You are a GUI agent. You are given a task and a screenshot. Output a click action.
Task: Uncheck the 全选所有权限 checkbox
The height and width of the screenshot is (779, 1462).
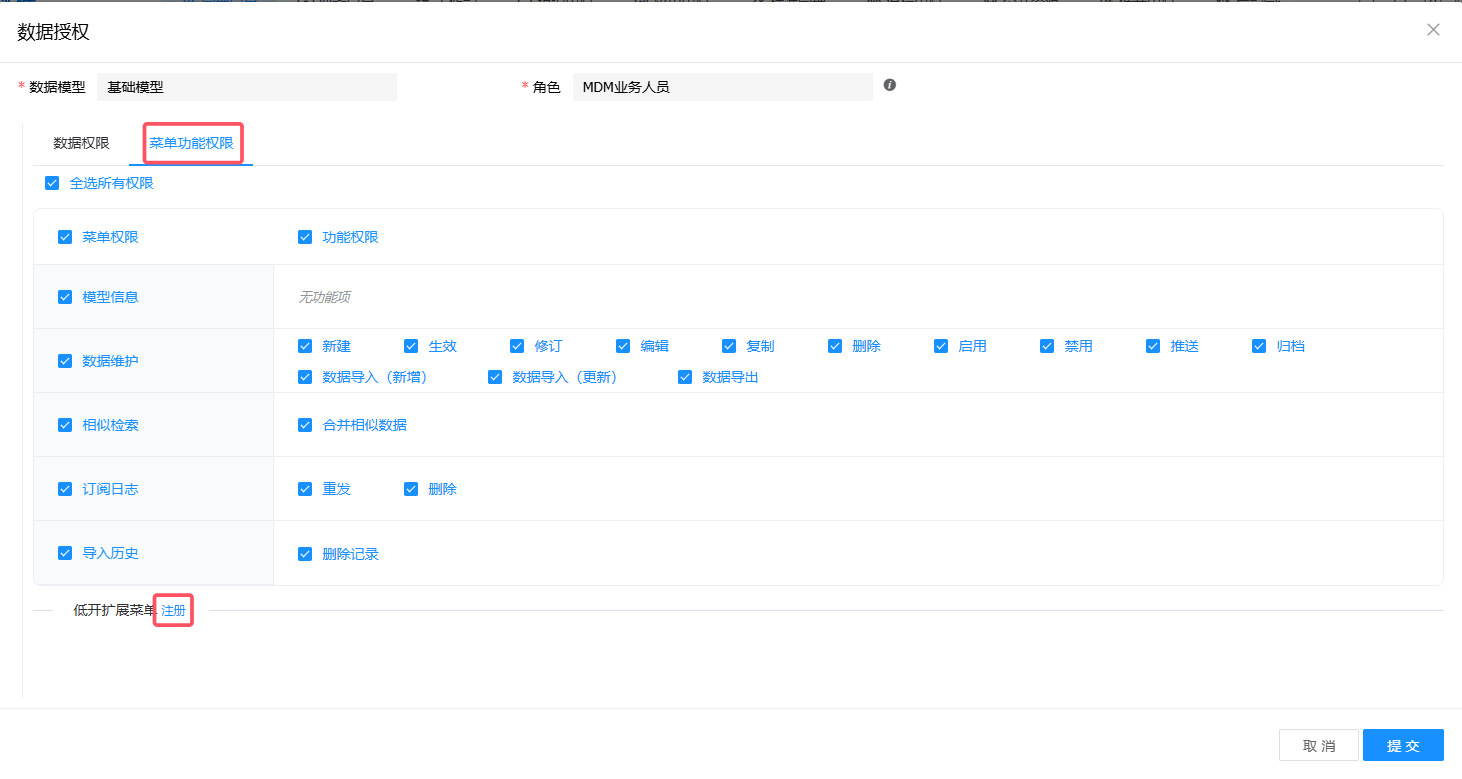[x=52, y=183]
